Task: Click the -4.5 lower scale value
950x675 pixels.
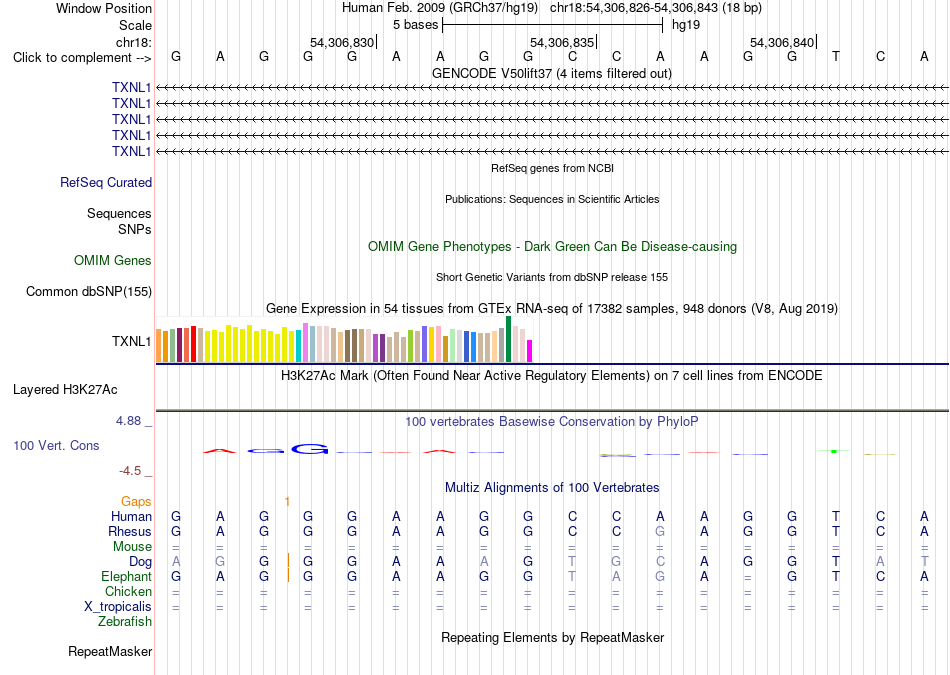Action: (x=130, y=471)
